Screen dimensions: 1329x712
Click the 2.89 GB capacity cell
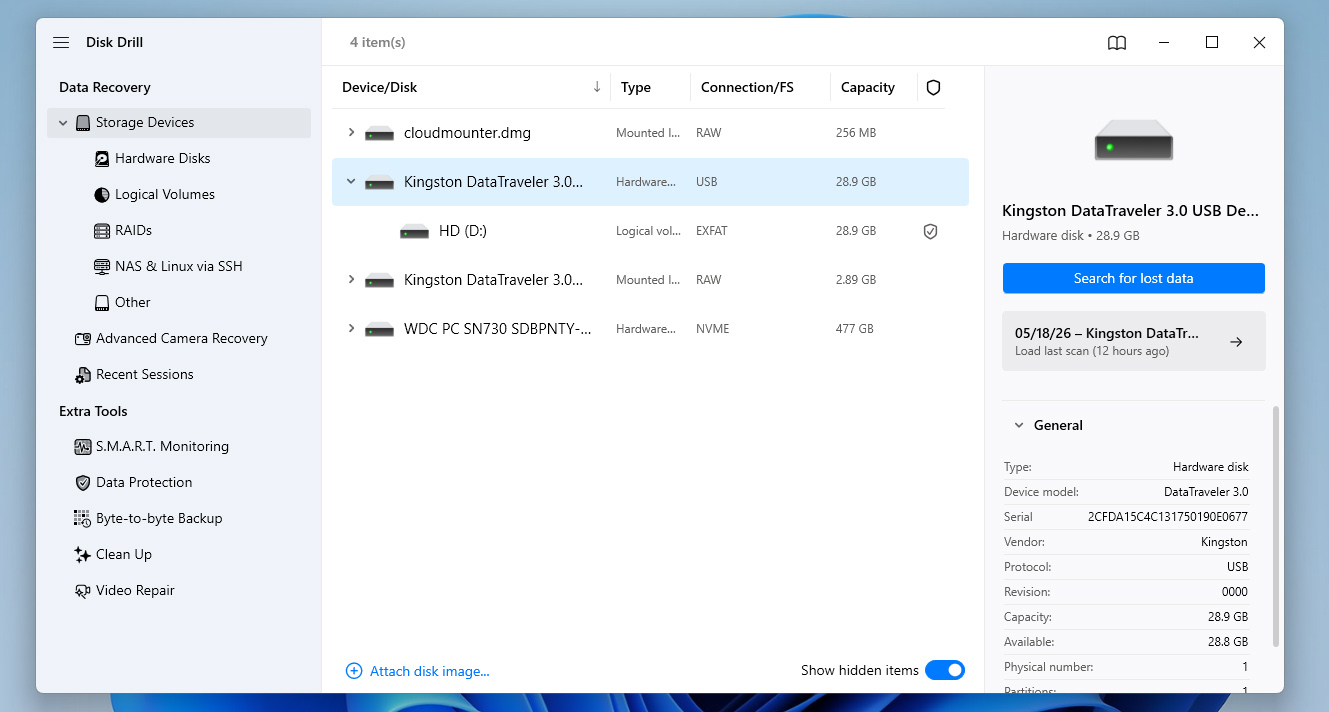pyautogui.click(x=856, y=280)
